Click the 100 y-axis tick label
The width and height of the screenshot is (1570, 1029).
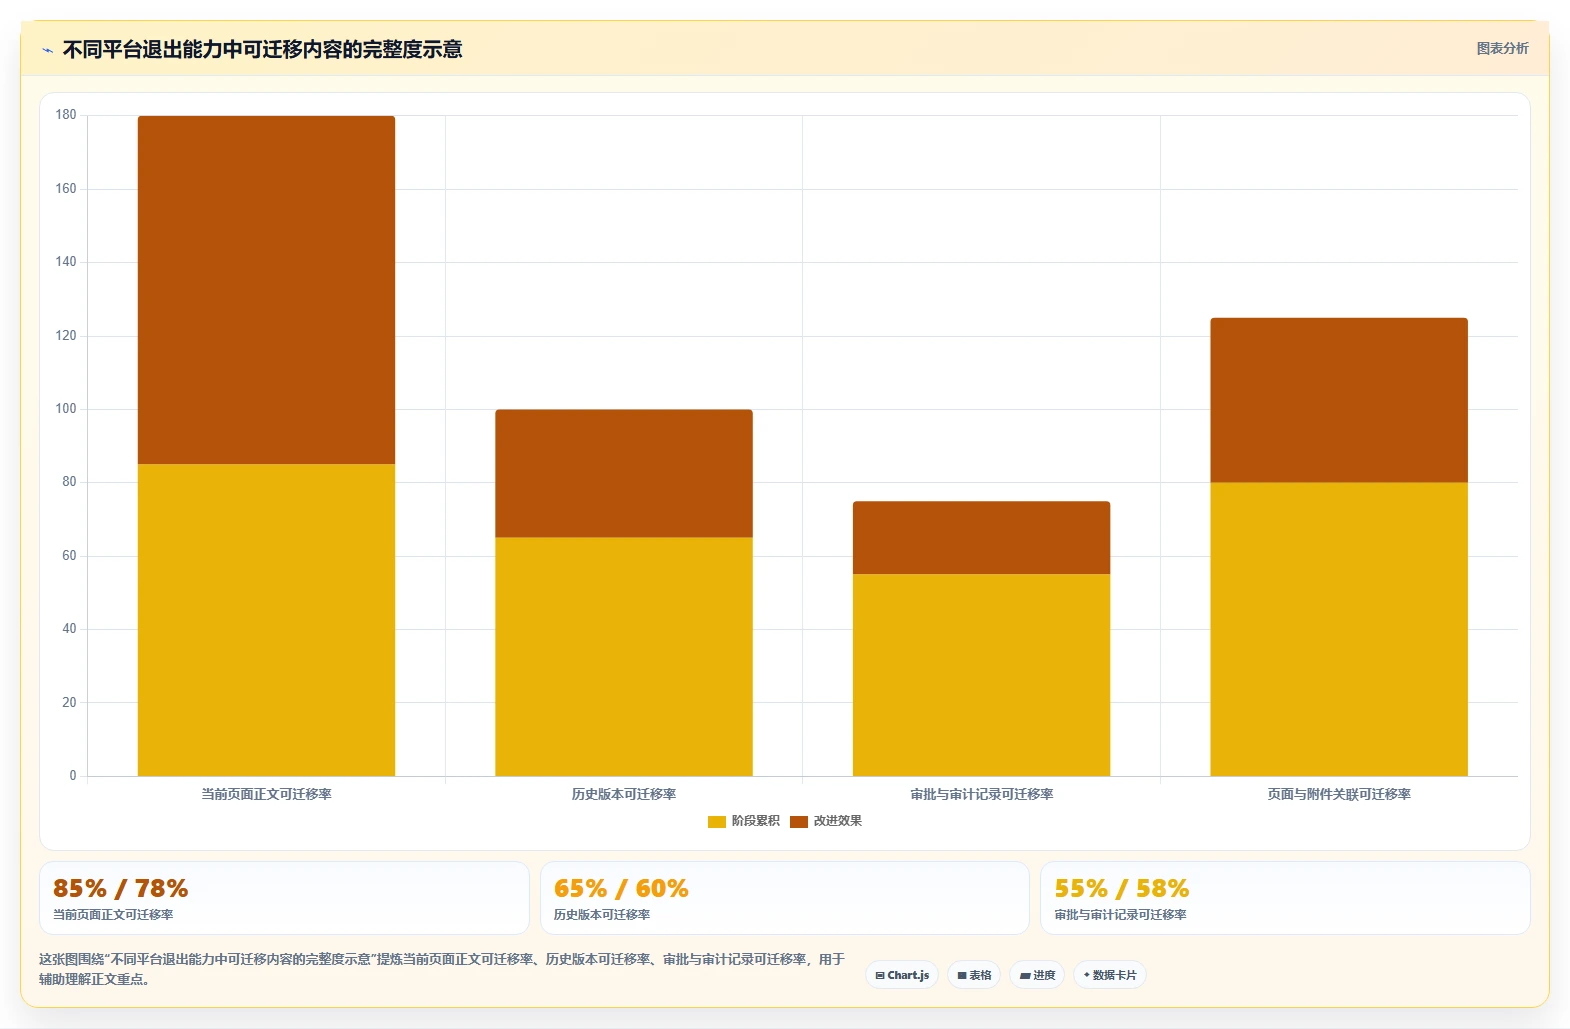coord(66,409)
